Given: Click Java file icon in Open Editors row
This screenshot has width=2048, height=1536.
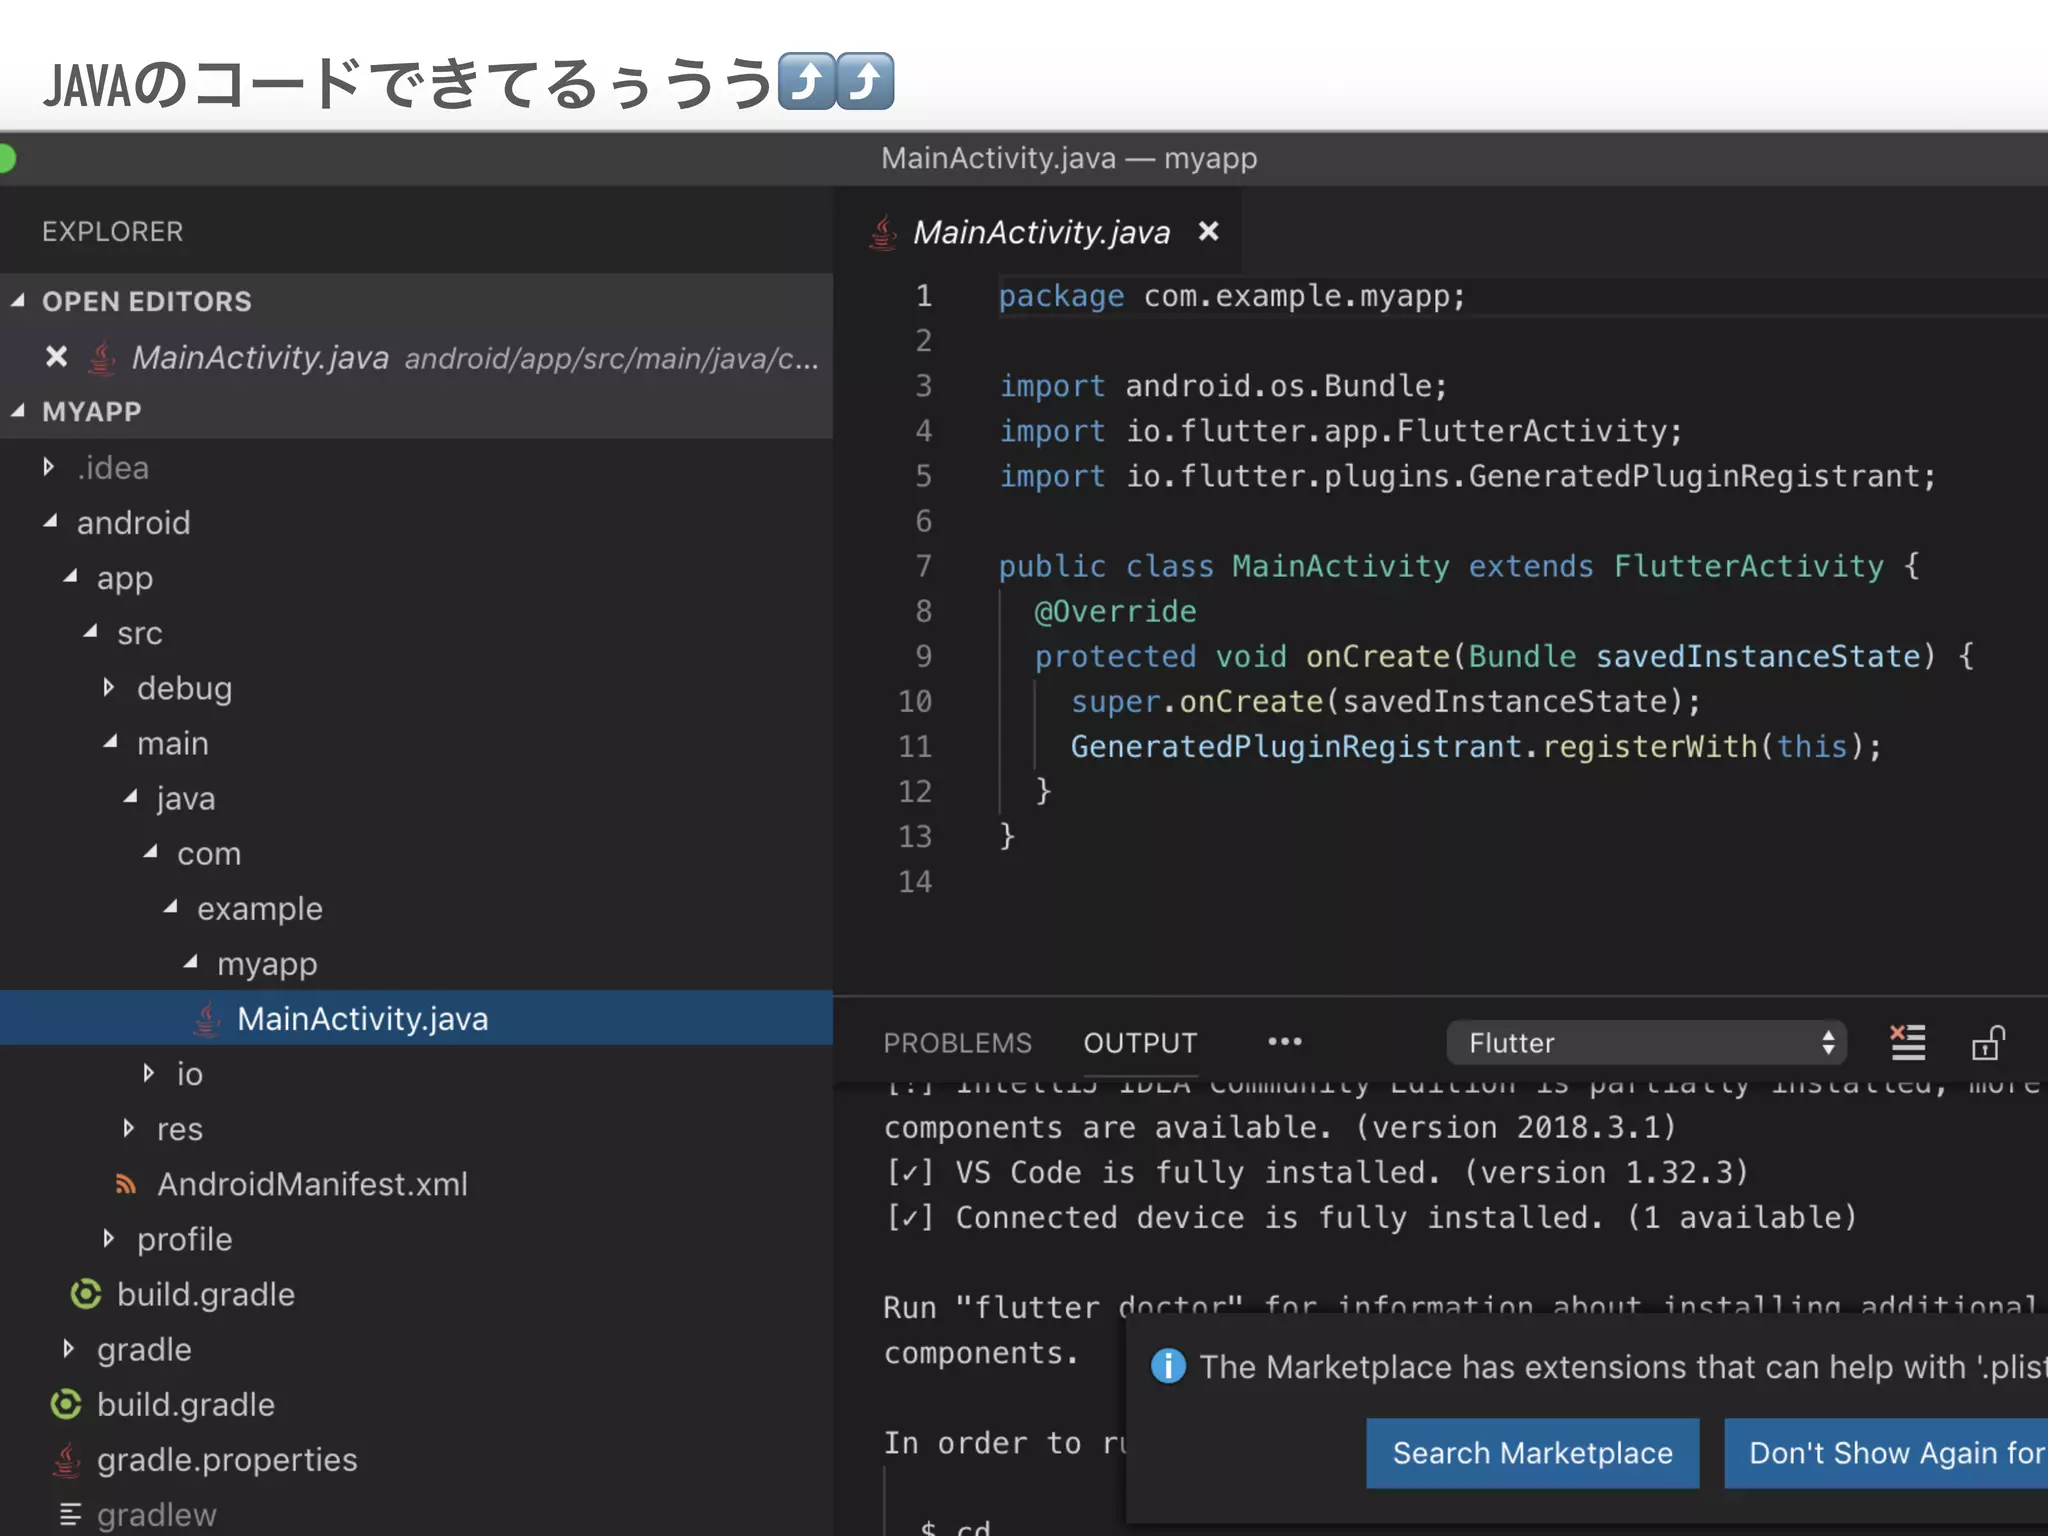Looking at the screenshot, I should coord(101,358).
